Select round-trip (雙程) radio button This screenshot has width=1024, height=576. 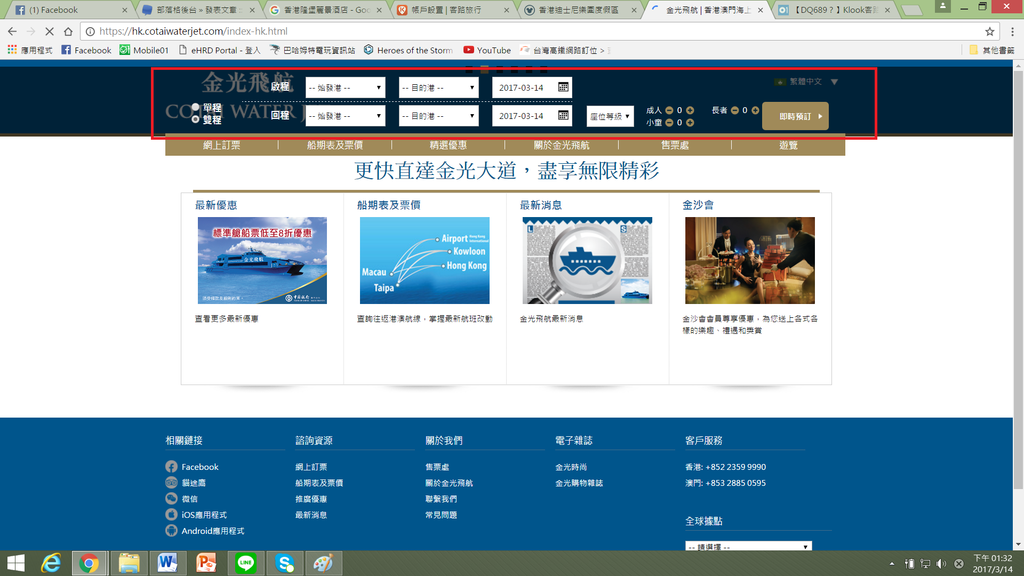point(195,120)
